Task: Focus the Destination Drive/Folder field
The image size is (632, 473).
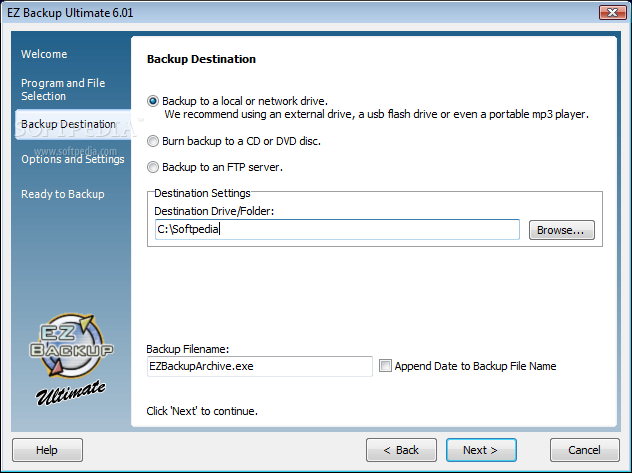Action: point(337,229)
